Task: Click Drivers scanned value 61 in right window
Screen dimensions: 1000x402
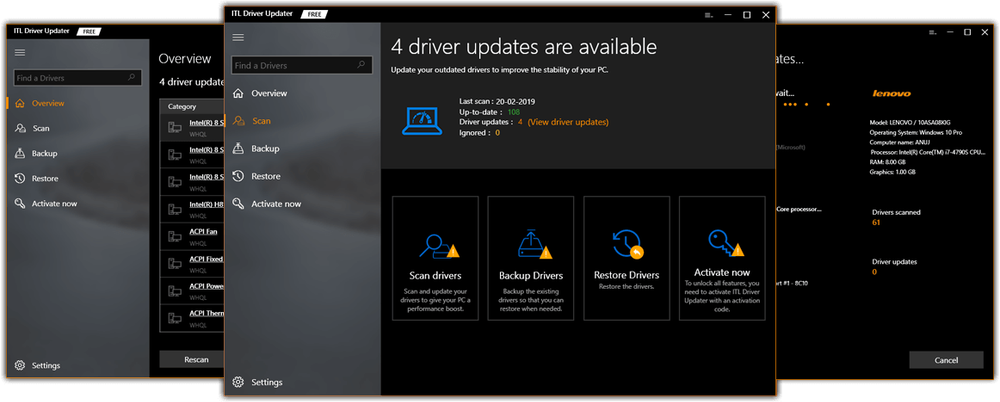Action: pyautogui.click(x=876, y=223)
